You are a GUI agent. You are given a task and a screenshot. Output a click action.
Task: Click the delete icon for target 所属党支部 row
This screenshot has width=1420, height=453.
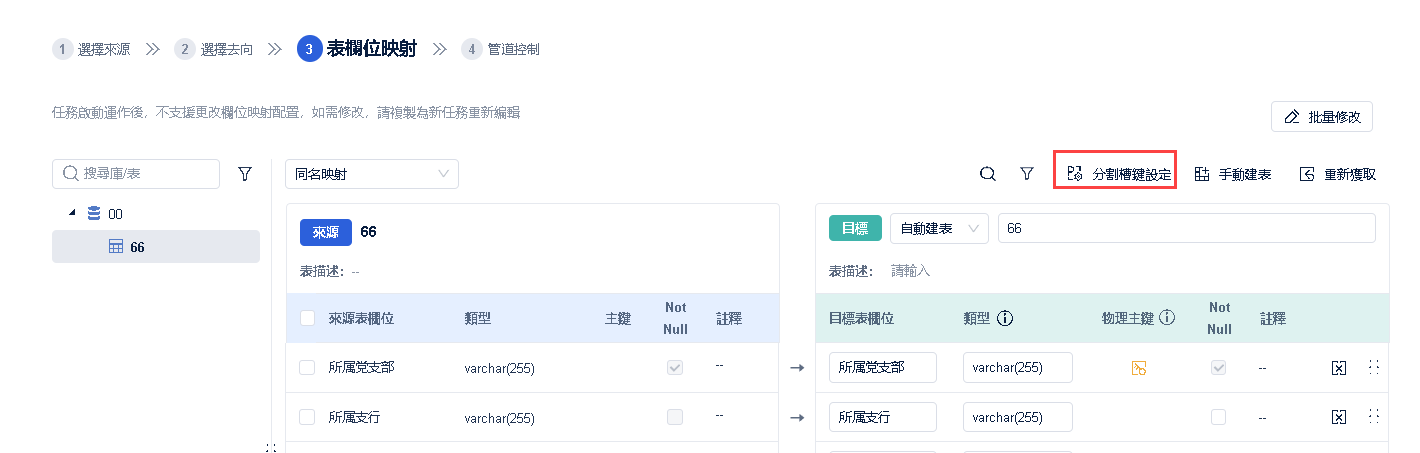pos(1338,368)
